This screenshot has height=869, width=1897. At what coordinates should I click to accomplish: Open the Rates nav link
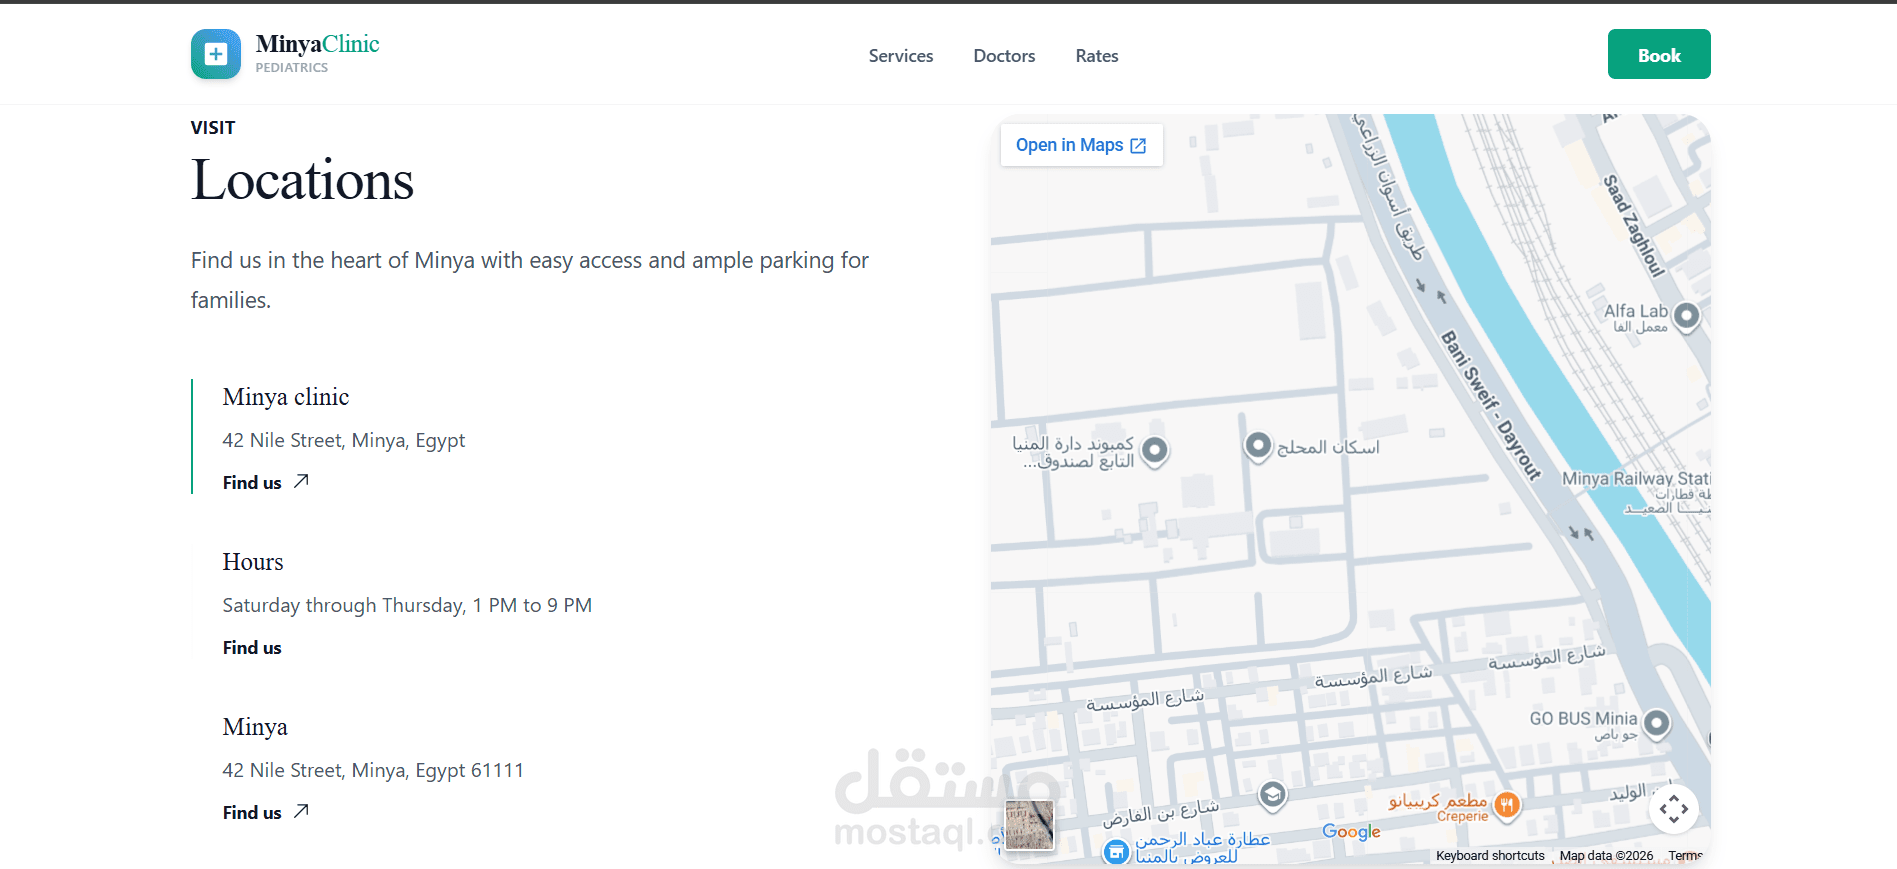coord(1097,56)
